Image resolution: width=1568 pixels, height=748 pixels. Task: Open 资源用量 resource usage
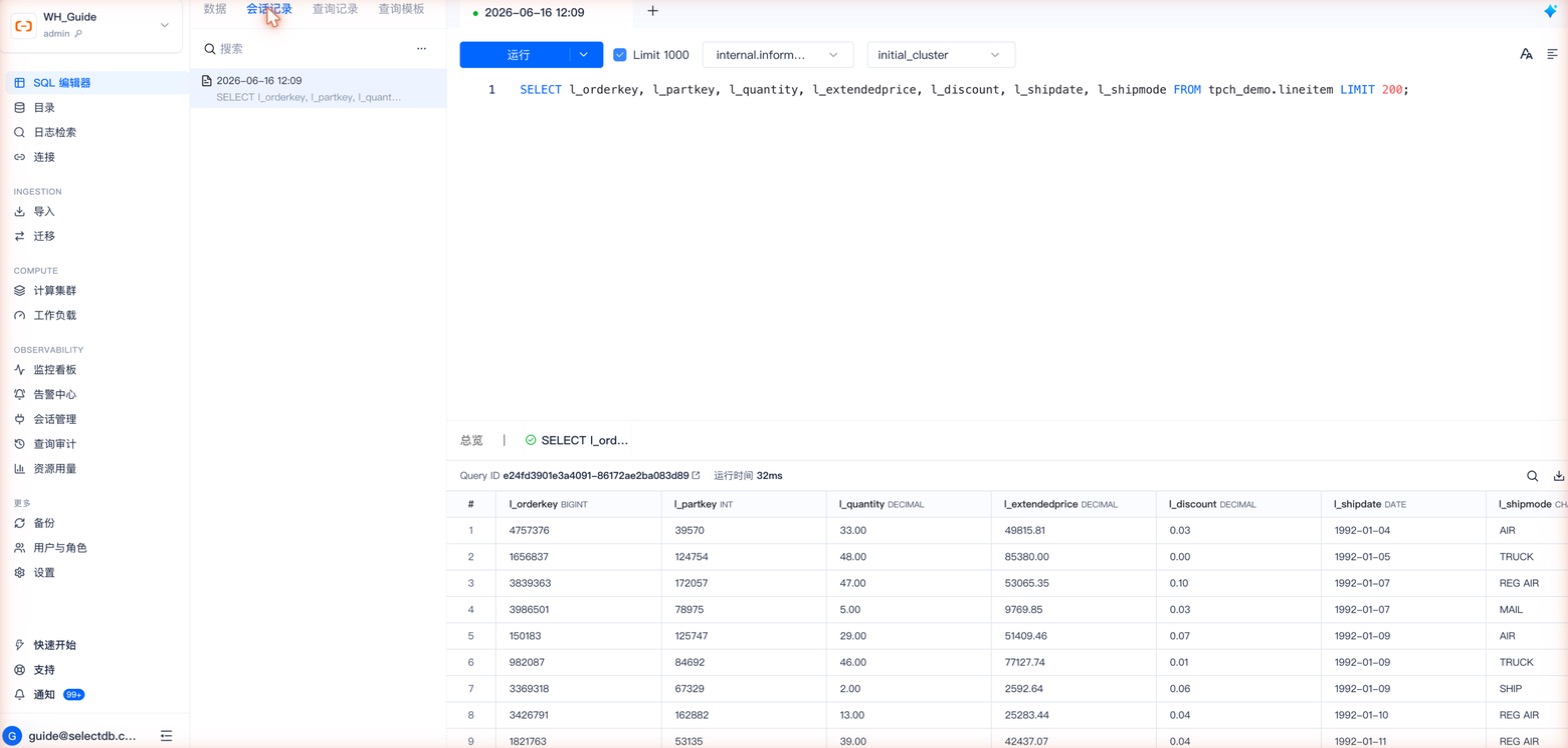pyautogui.click(x=95, y=468)
